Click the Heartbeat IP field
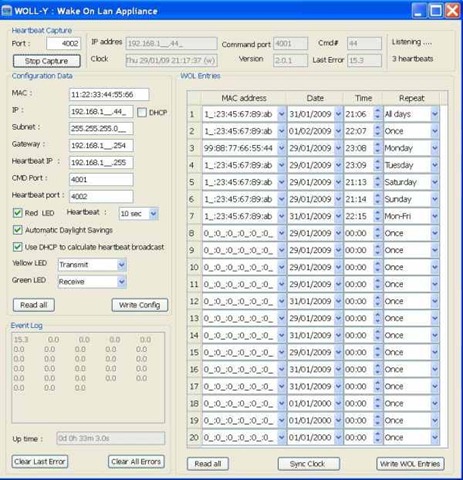463x480 pixels. pos(101,163)
